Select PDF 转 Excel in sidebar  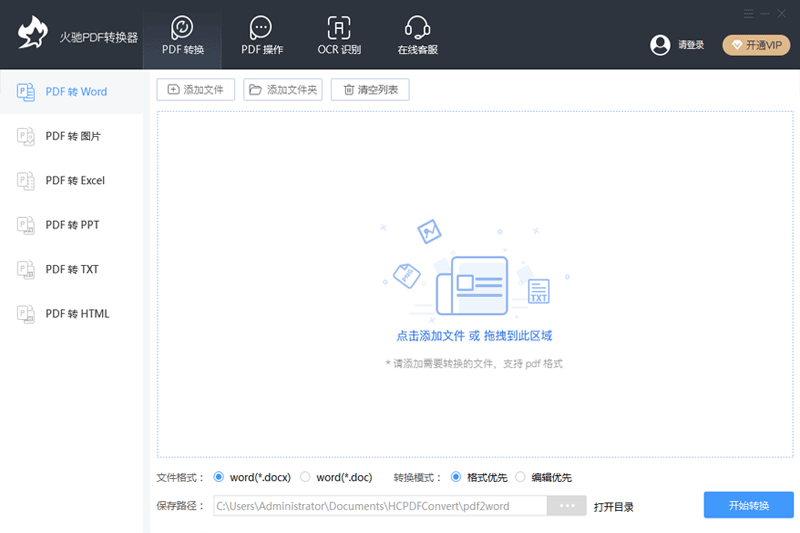71,181
